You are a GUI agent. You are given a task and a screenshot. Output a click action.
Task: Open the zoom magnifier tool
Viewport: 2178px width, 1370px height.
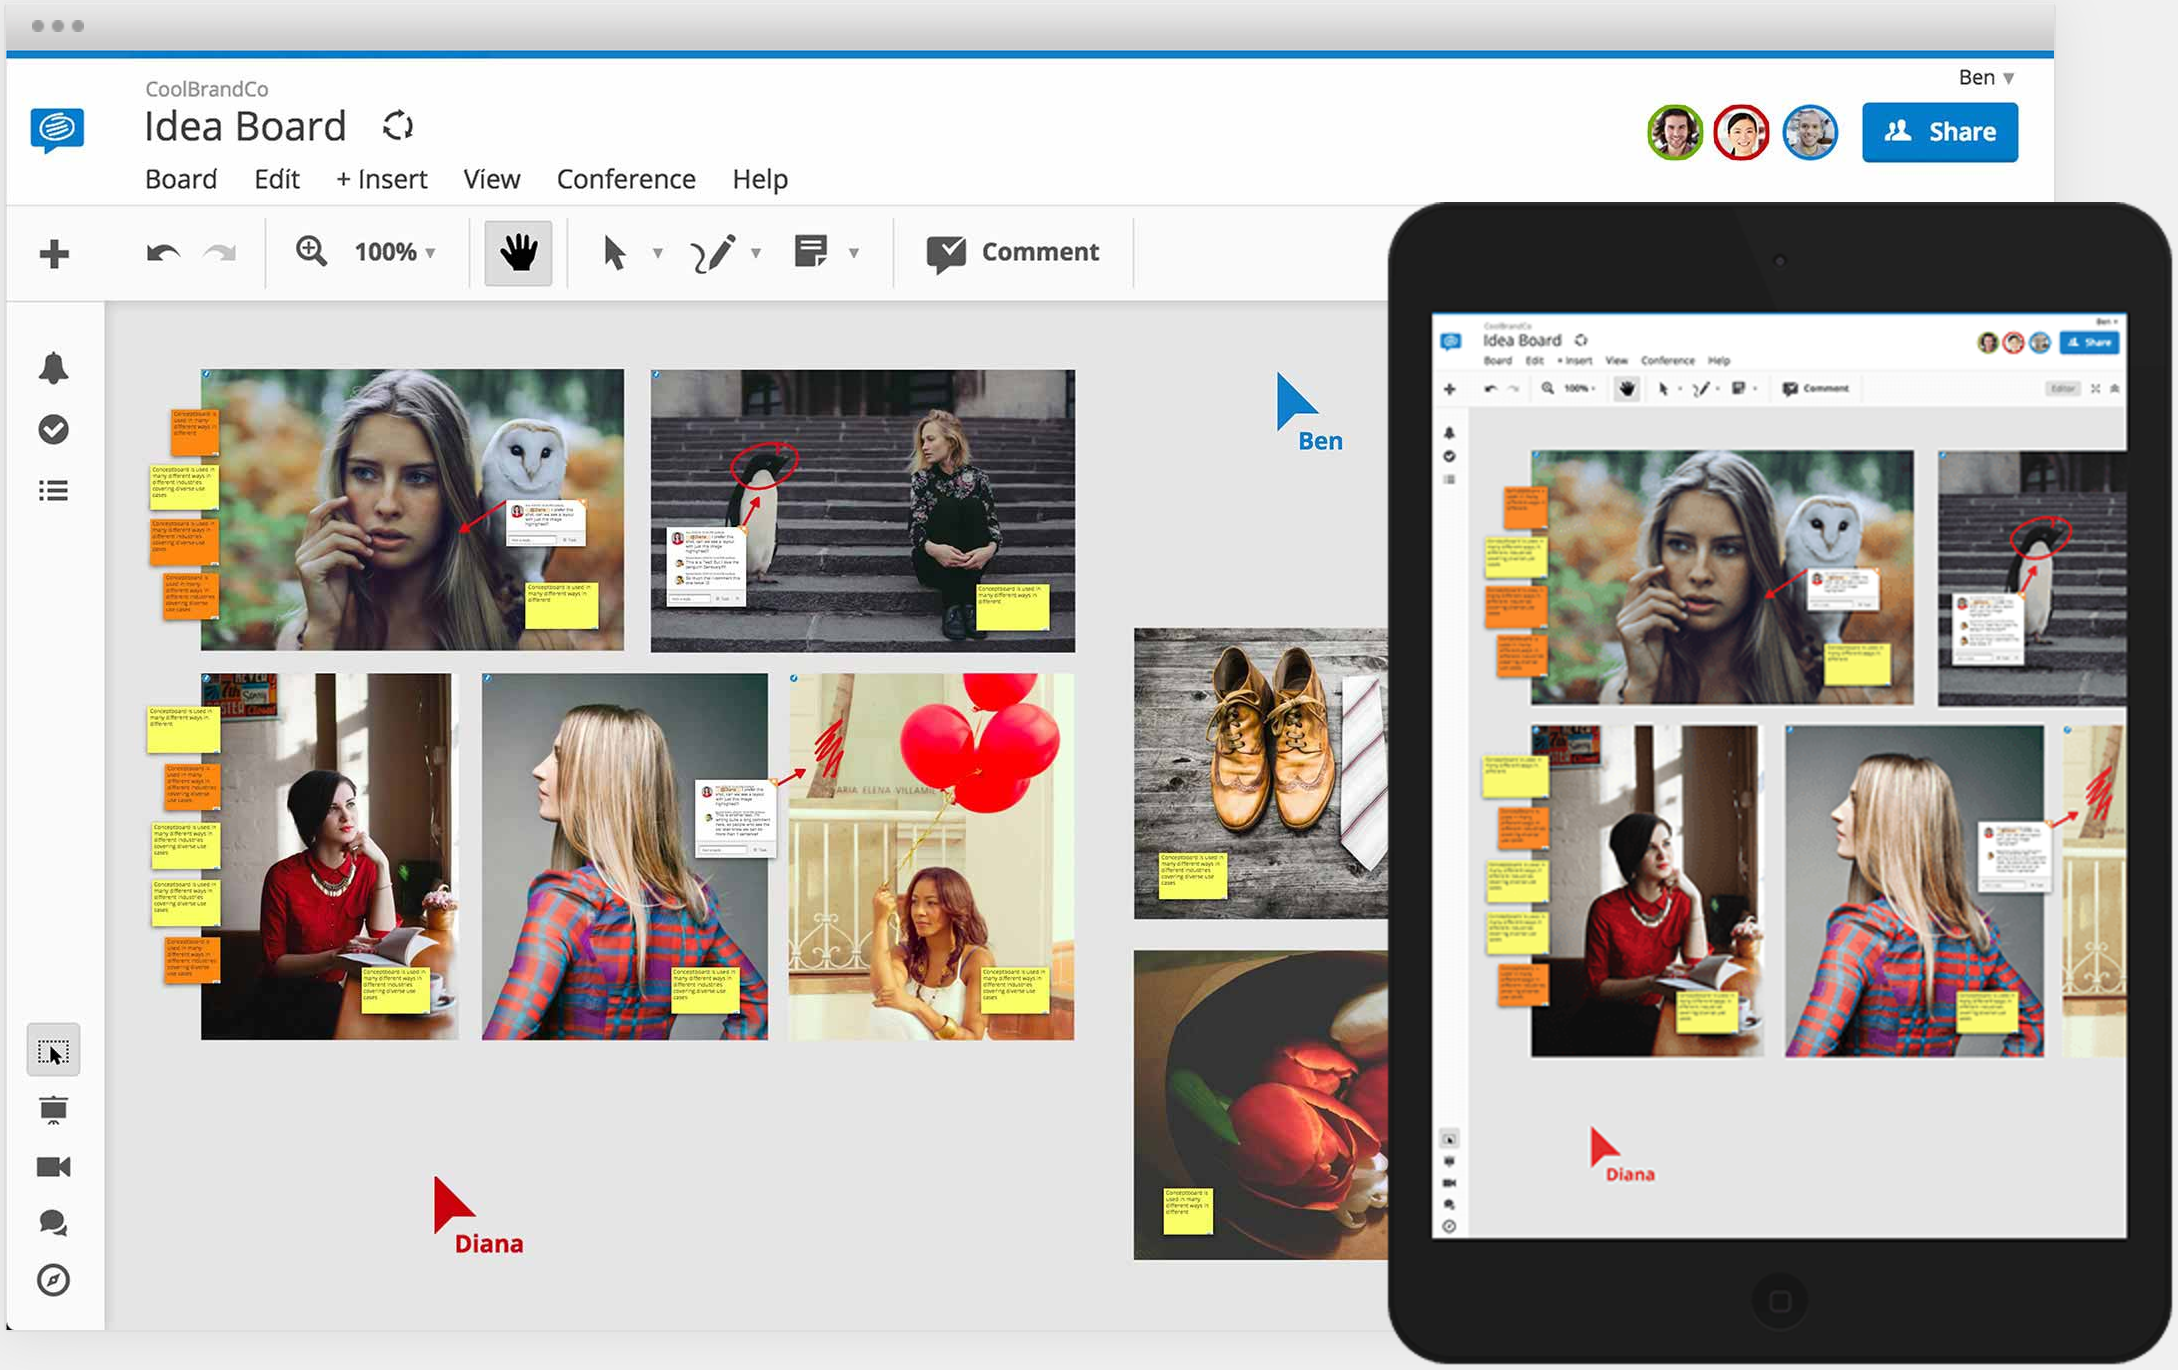pyautogui.click(x=311, y=252)
